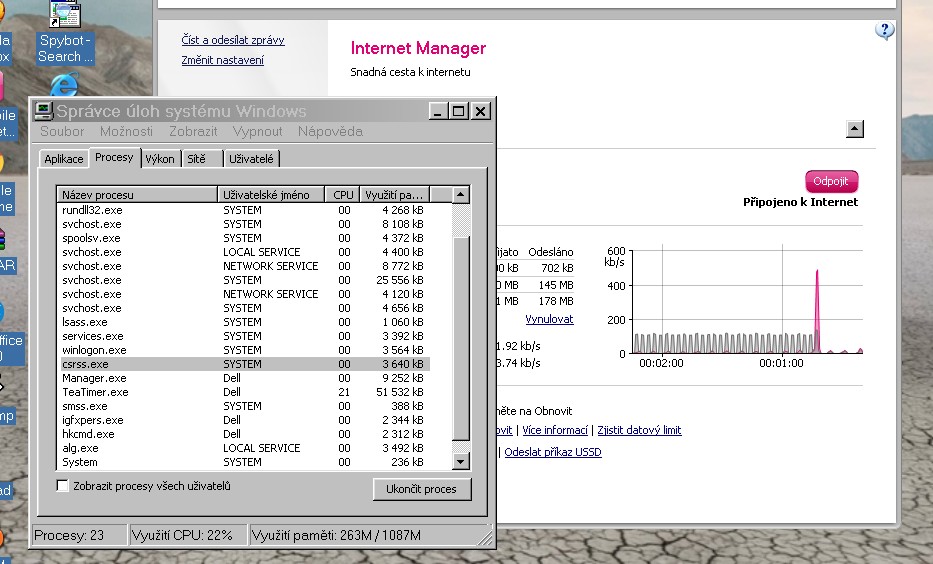Image resolution: width=933 pixels, height=564 pixels.
Task: Click the 'Připojeno k Internet' status text
Action: (x=800, y=202)
